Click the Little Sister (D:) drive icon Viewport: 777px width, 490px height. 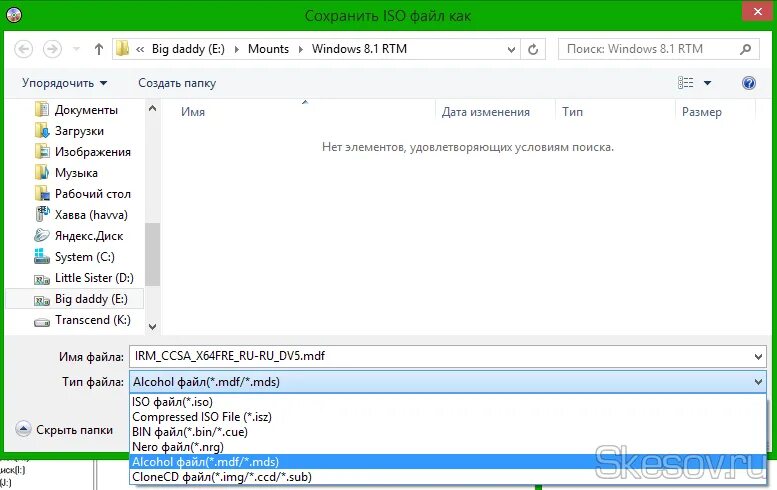(42, 279)
